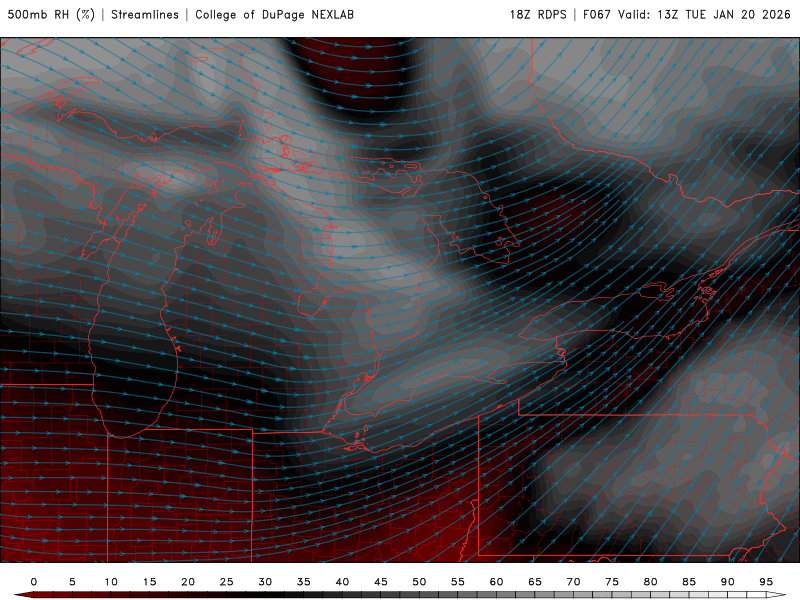The width and height of the screenshot is (800, 600).
Task: Select the 'Streamlines' label in header
Action: pyautogui.click(x=145, y=15)
